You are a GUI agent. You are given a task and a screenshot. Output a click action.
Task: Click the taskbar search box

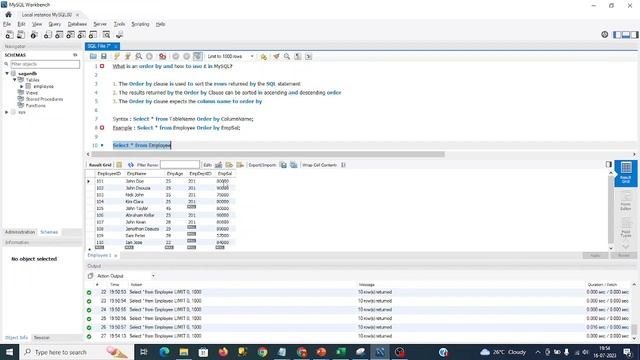(77, 352)
